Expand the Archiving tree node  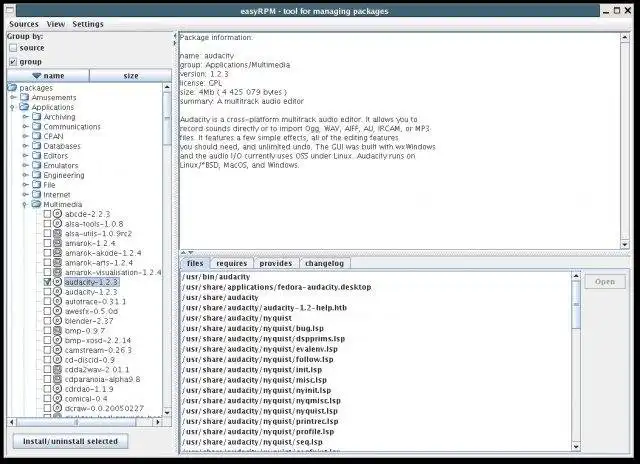coord(25,117)
